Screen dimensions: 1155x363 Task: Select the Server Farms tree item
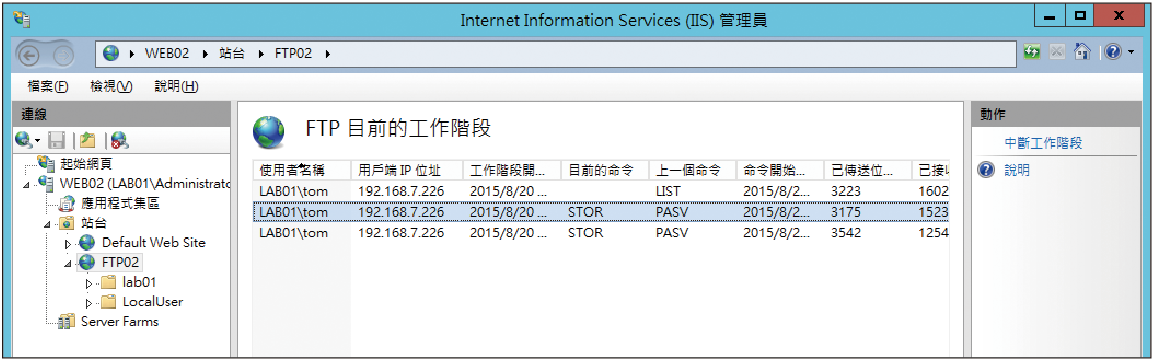(119, 322)
